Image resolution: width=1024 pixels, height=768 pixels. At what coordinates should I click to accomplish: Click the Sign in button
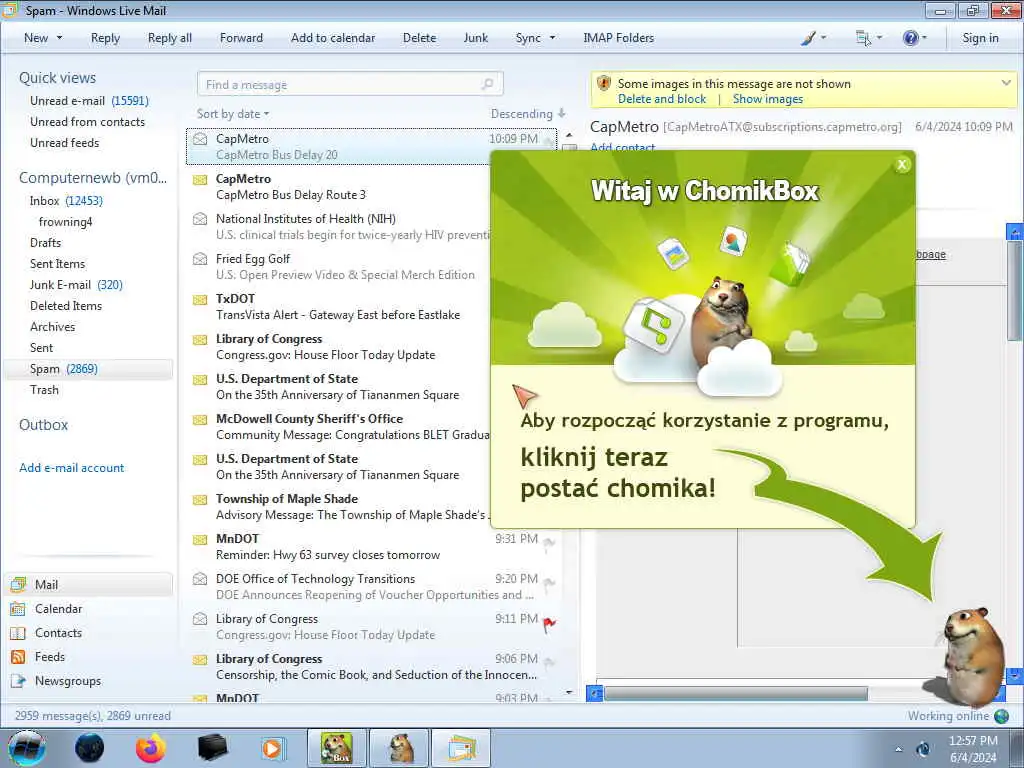980,38
